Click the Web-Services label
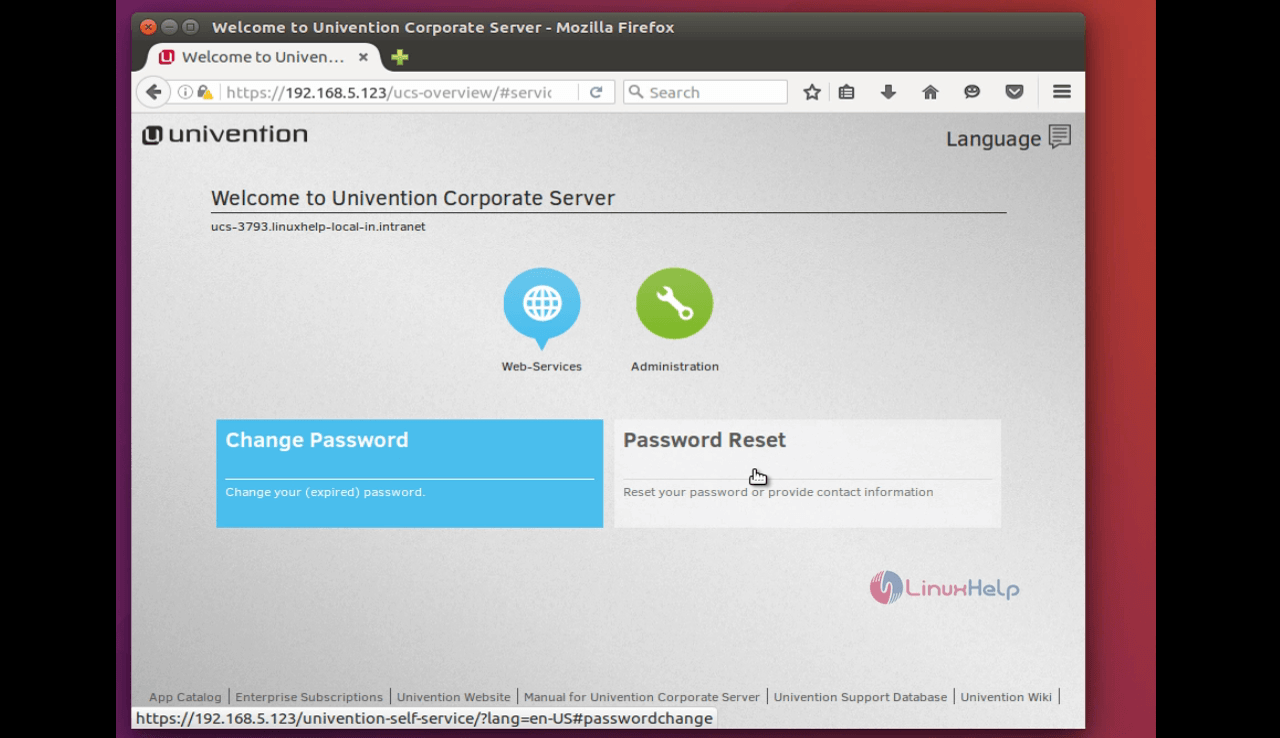Screen dimensions: 1280x738 point(542,367)
